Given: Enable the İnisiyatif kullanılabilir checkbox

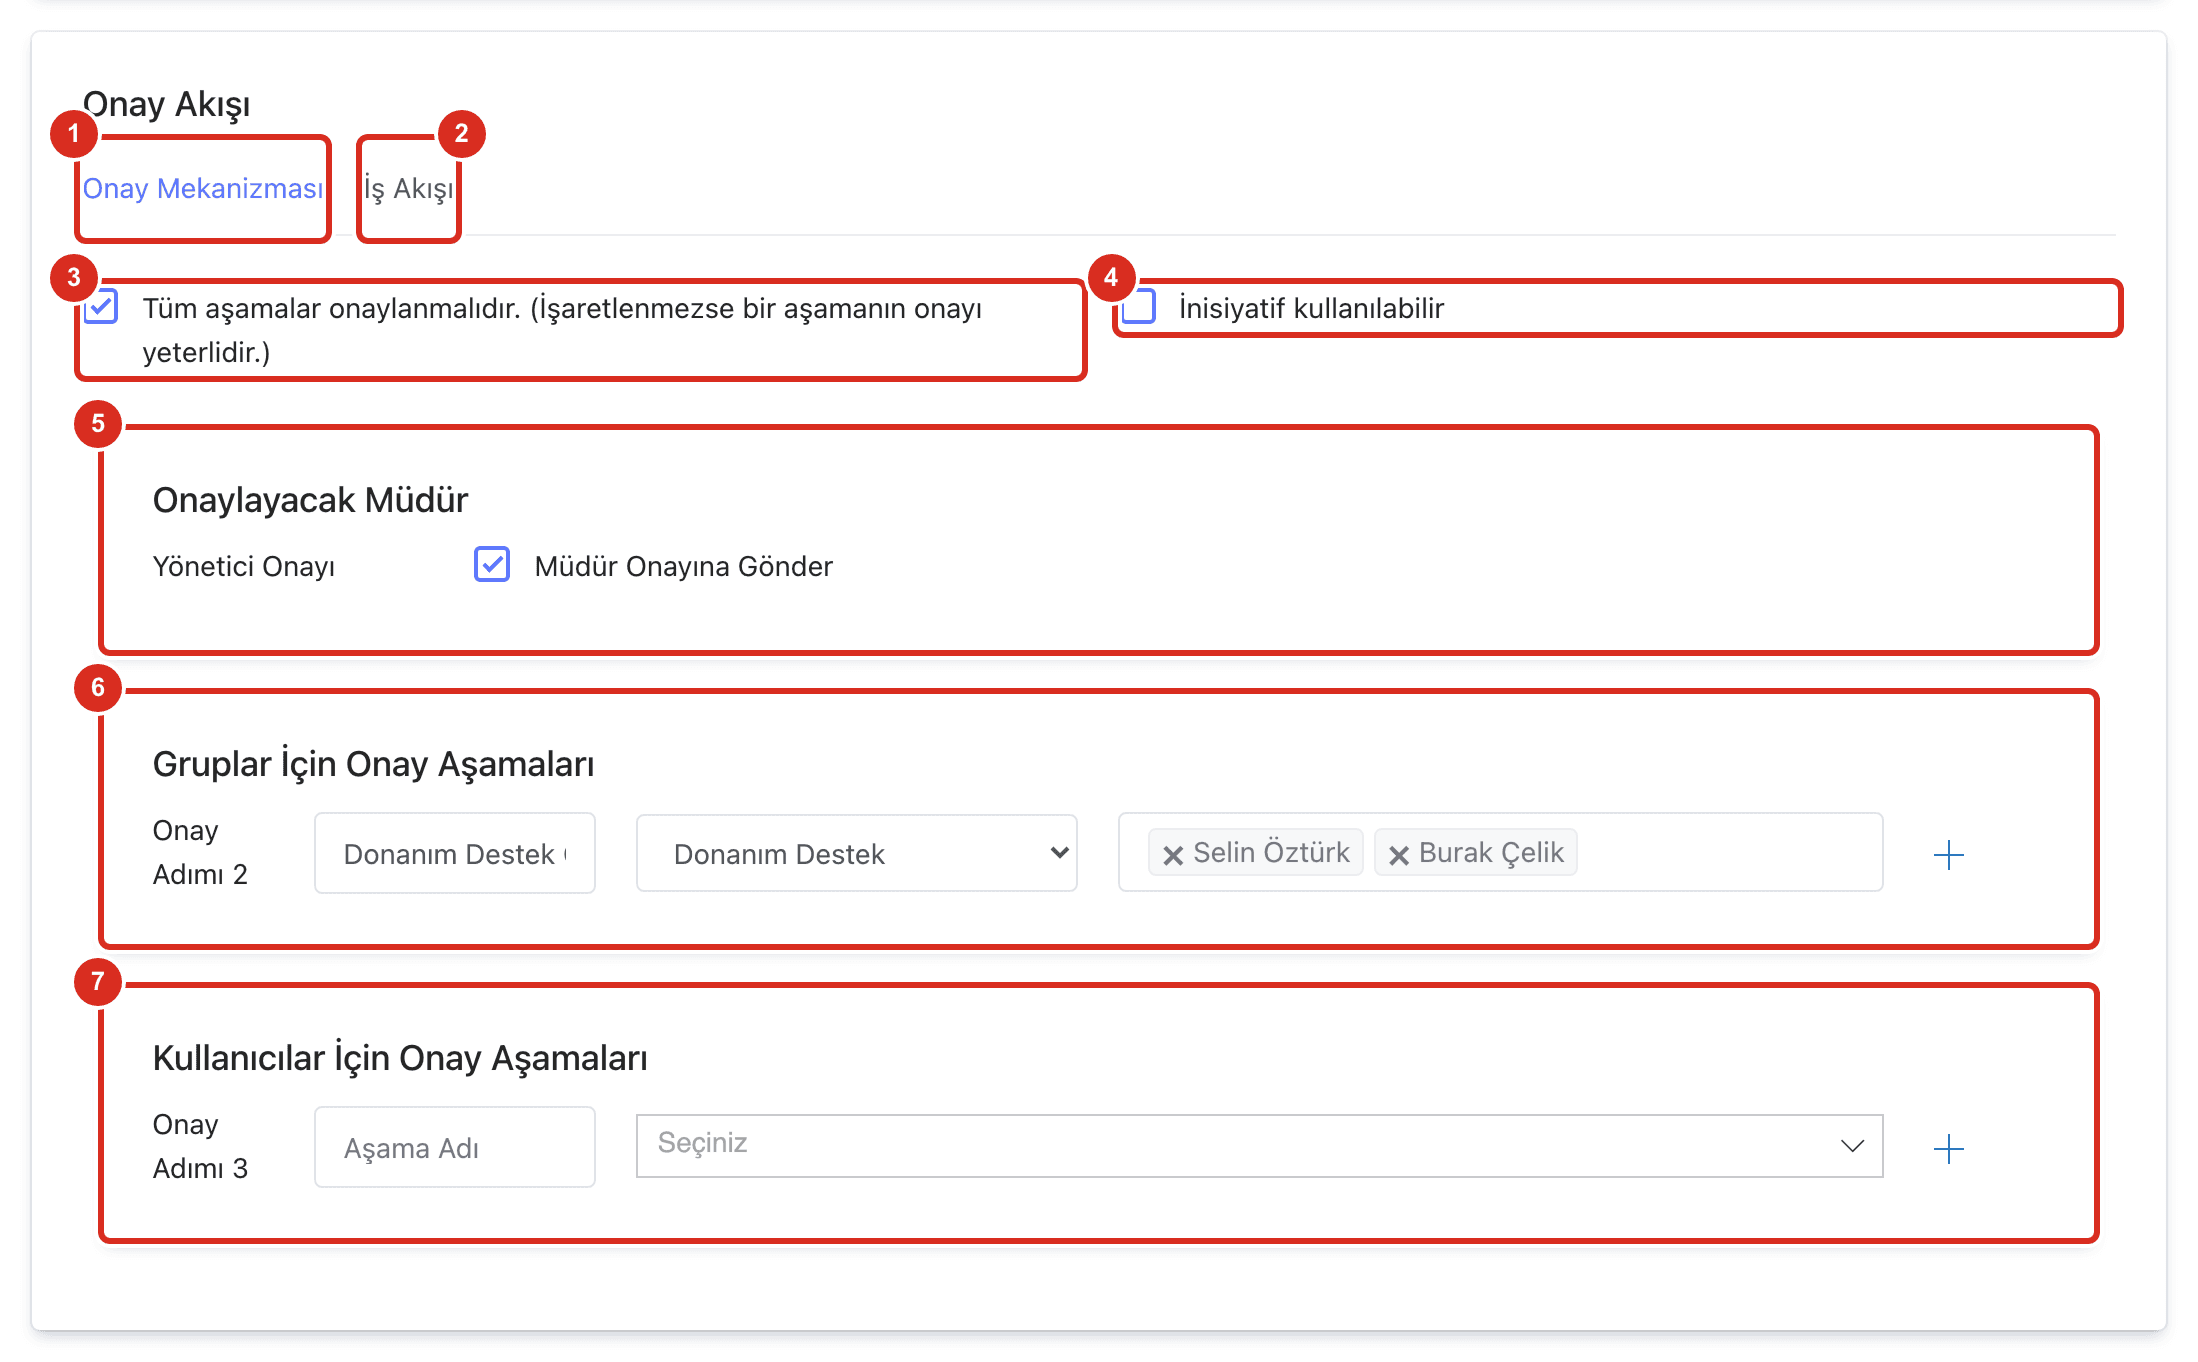Looking at the screenshot, I should click(1139, 307).
